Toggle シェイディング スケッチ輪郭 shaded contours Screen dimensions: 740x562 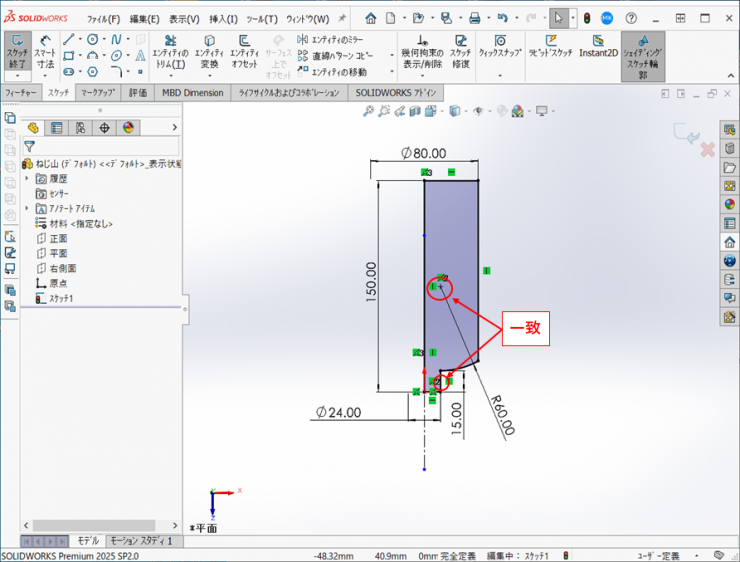(642, 52)
